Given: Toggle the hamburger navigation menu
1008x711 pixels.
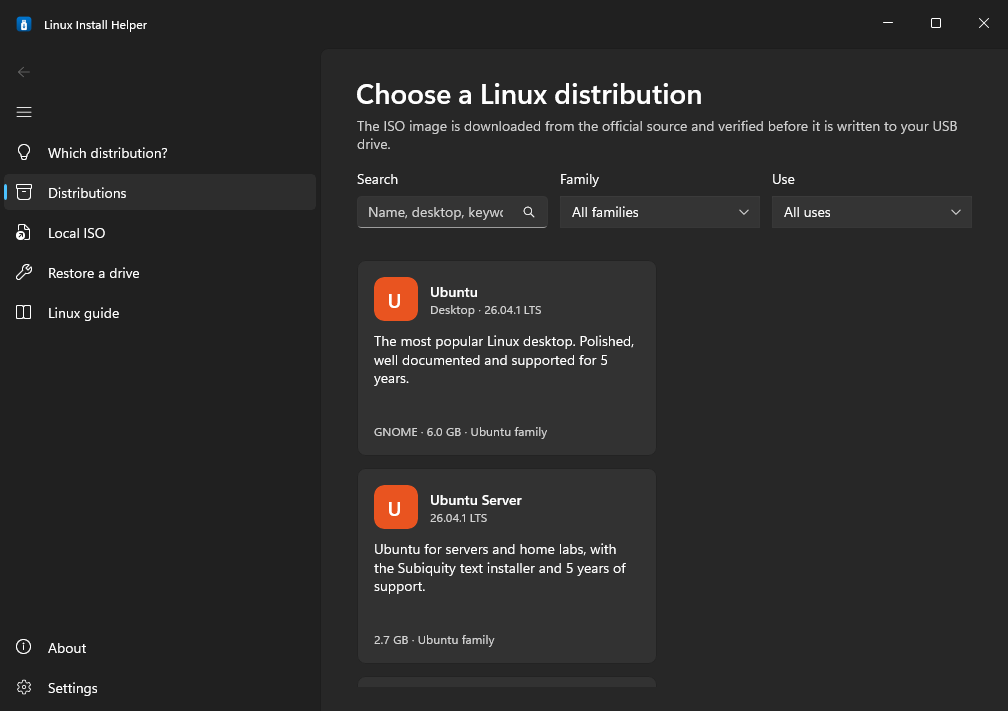Looking at the screenshot, I should pyautogui.click(x=24, y=112).
